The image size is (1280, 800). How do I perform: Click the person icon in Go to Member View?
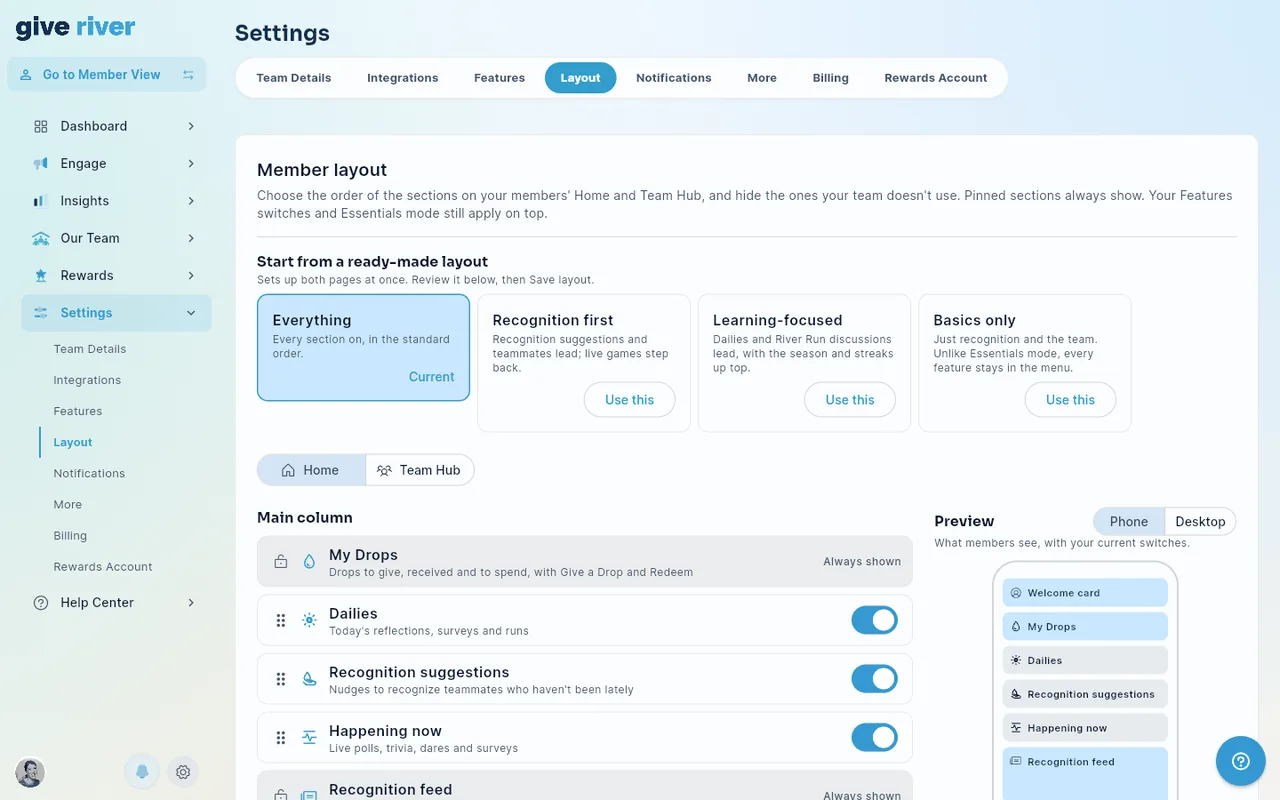26,75
